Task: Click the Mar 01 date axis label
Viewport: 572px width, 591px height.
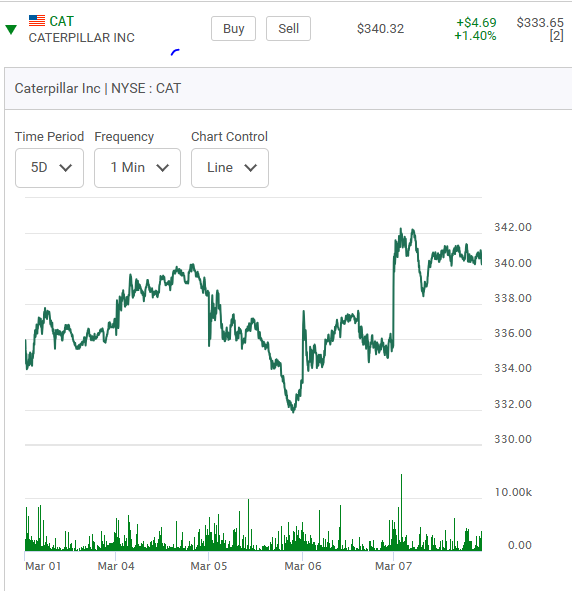Action: 43,566
